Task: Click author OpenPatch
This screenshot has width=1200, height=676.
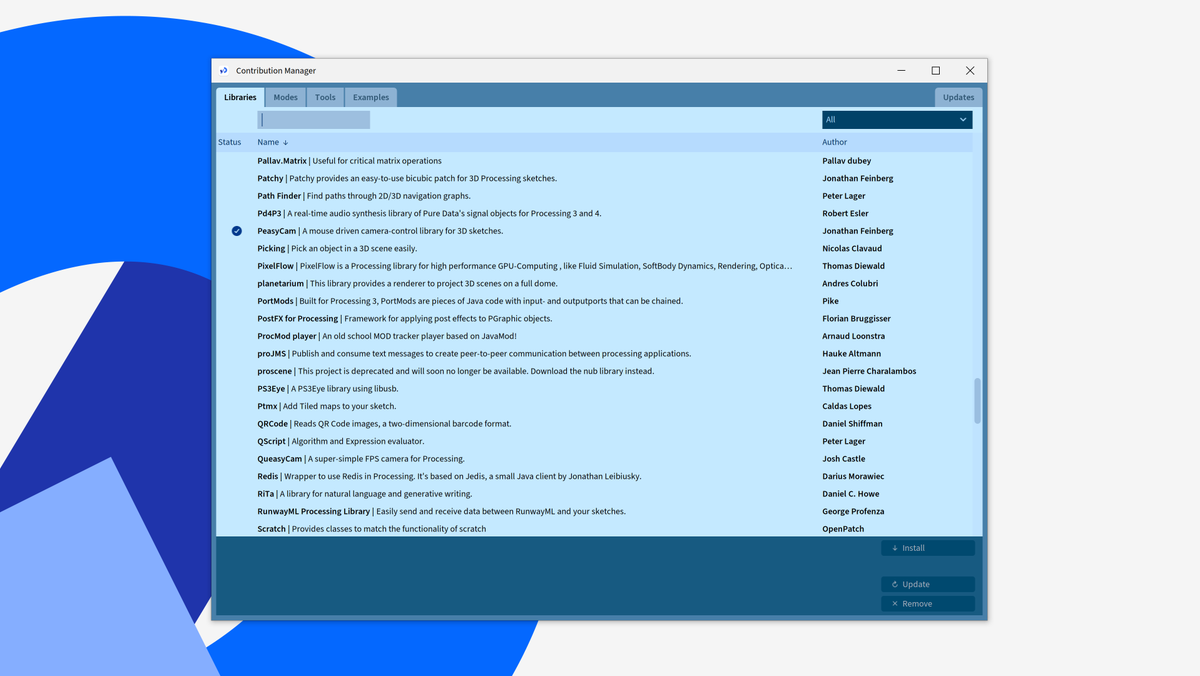Action: 843,528
